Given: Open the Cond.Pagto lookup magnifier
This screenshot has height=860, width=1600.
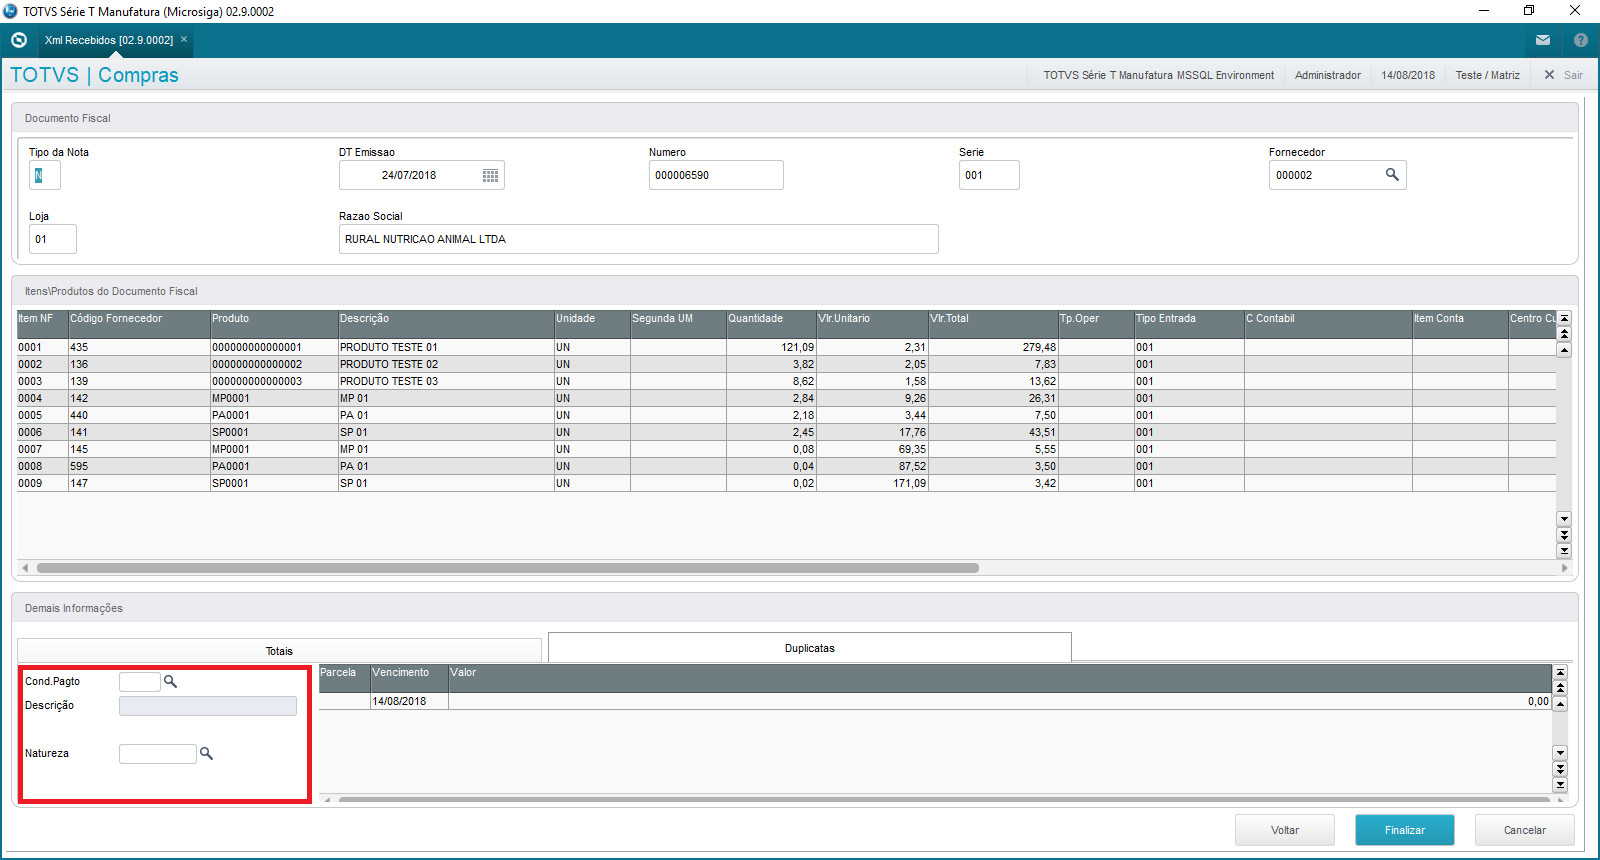Looking at the screenshot, I should [x=171, y=682].
